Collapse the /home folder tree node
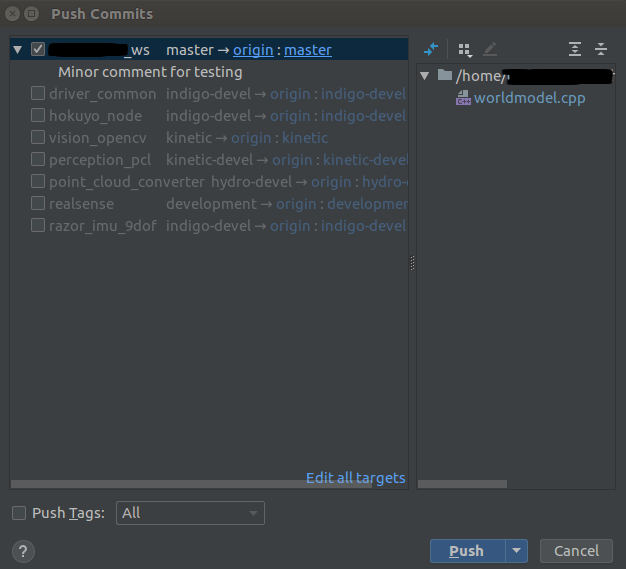Image resolution: width=626 pixels, height=569 pixels. (426, 76)
